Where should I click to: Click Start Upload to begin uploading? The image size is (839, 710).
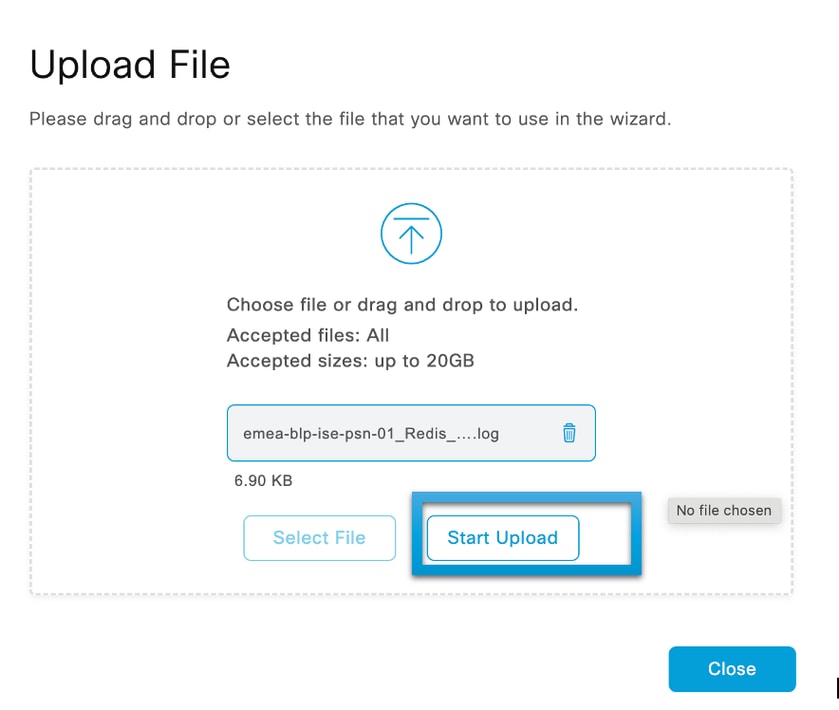click(x=502, y=538)
